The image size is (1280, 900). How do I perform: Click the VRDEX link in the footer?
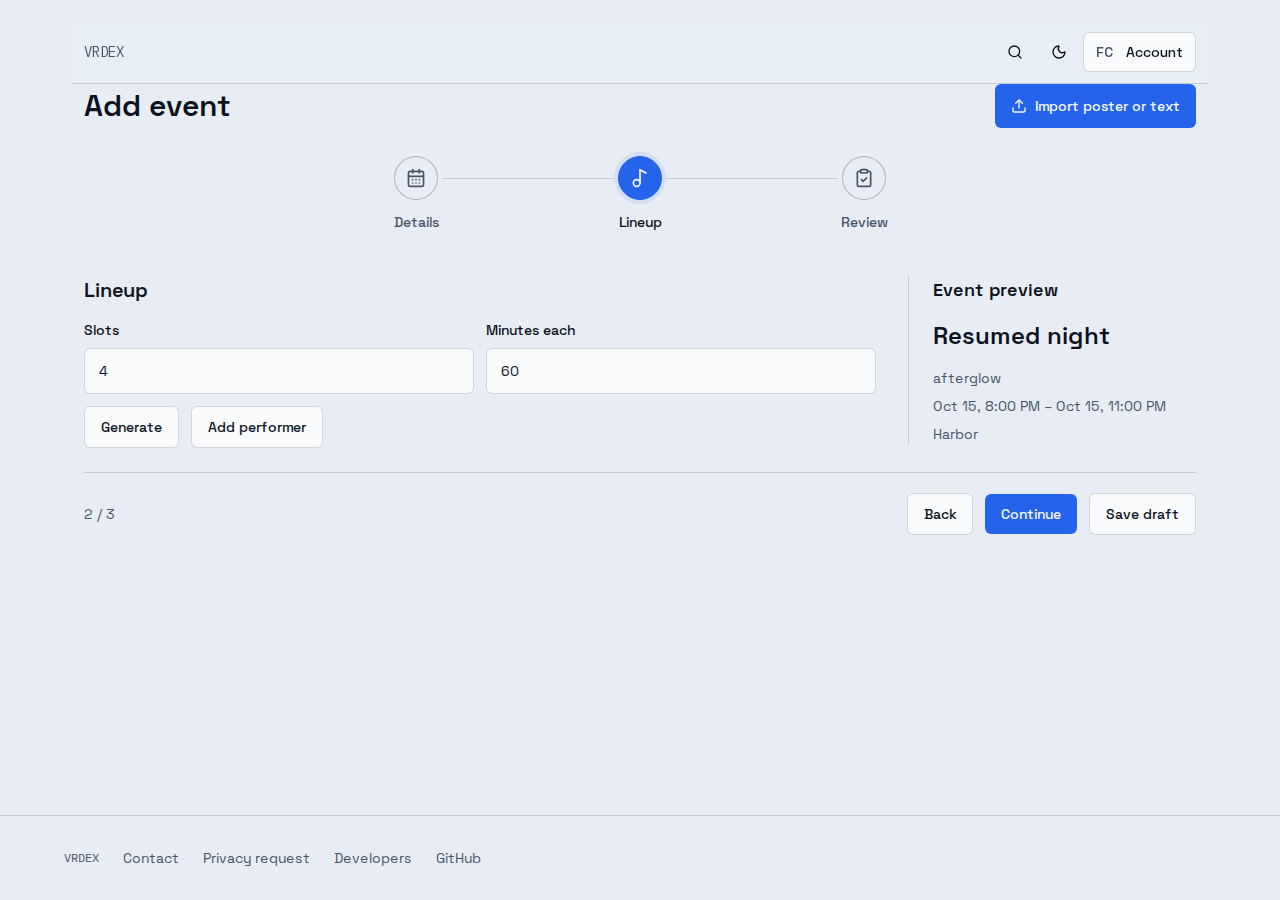(82, 858)
